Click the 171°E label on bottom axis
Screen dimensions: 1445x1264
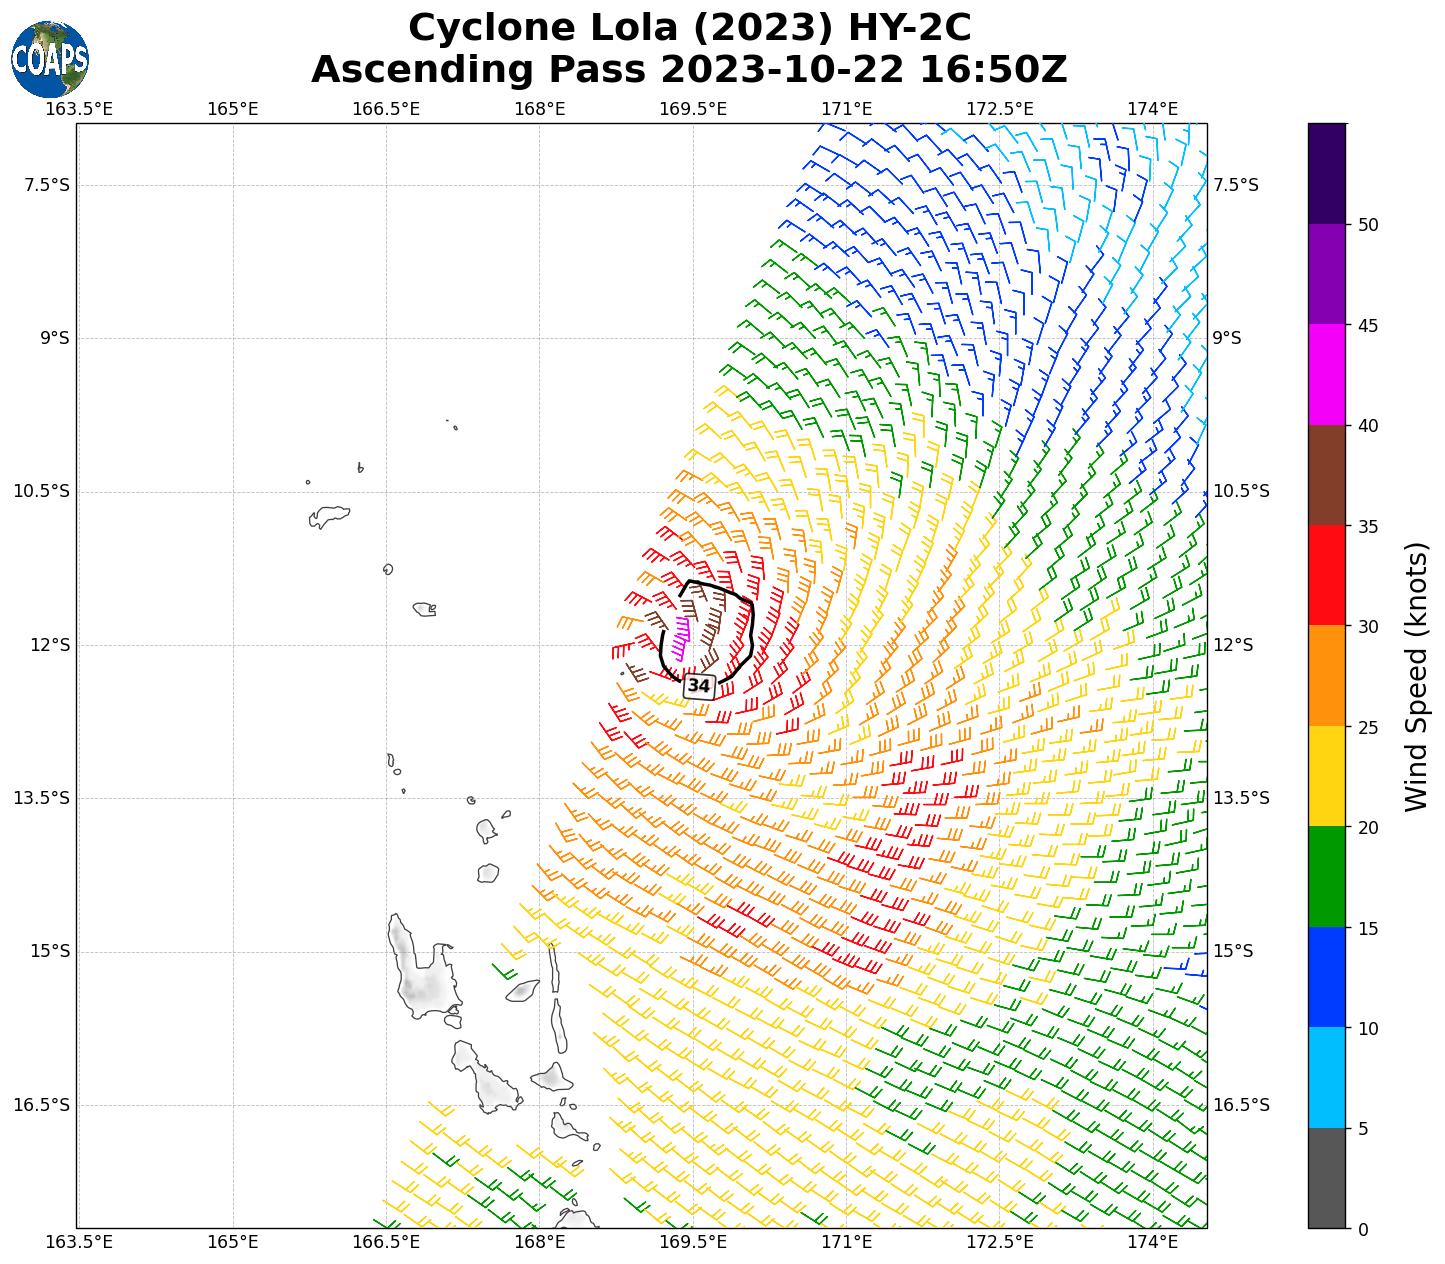[x=846, y=1242]
